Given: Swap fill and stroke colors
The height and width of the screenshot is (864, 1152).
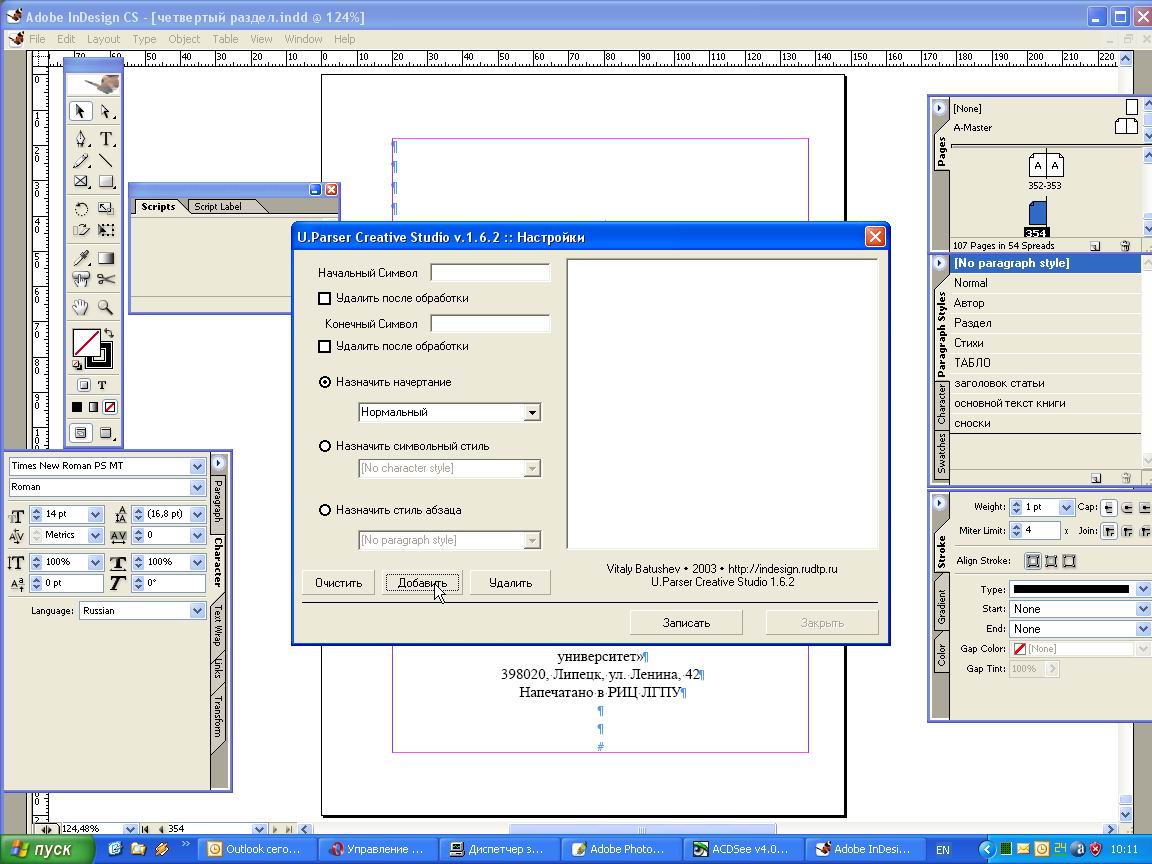Looking at the screenshot, I should (109, 332).
